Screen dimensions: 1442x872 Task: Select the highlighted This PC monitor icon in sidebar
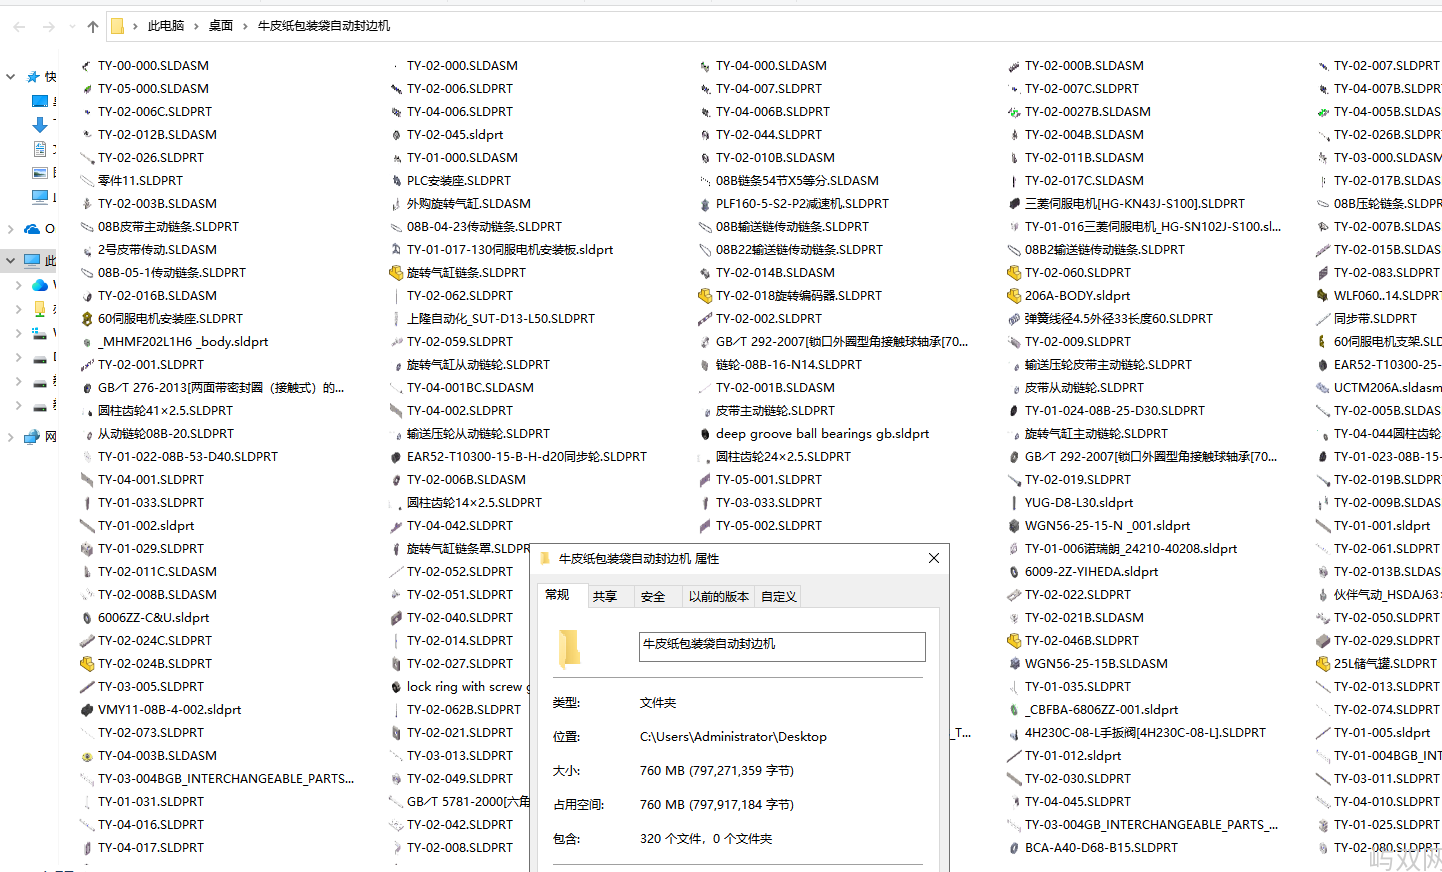[x=33, y=261]
